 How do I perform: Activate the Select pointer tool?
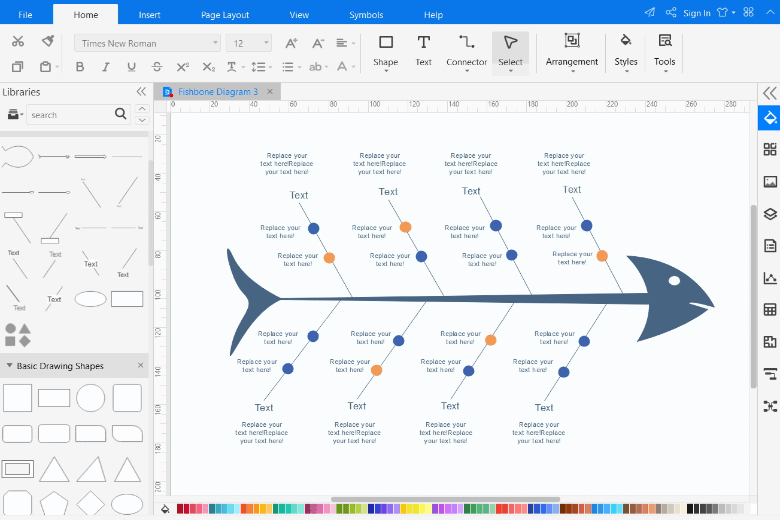[x=510, y=53]
